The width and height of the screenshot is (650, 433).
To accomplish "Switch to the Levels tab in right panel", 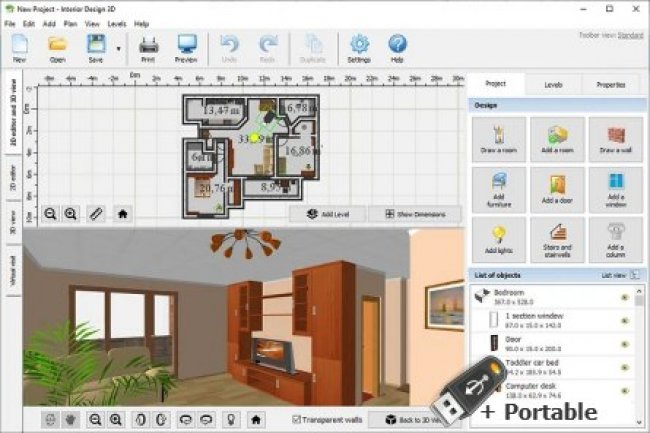I will tap(553, 85).
